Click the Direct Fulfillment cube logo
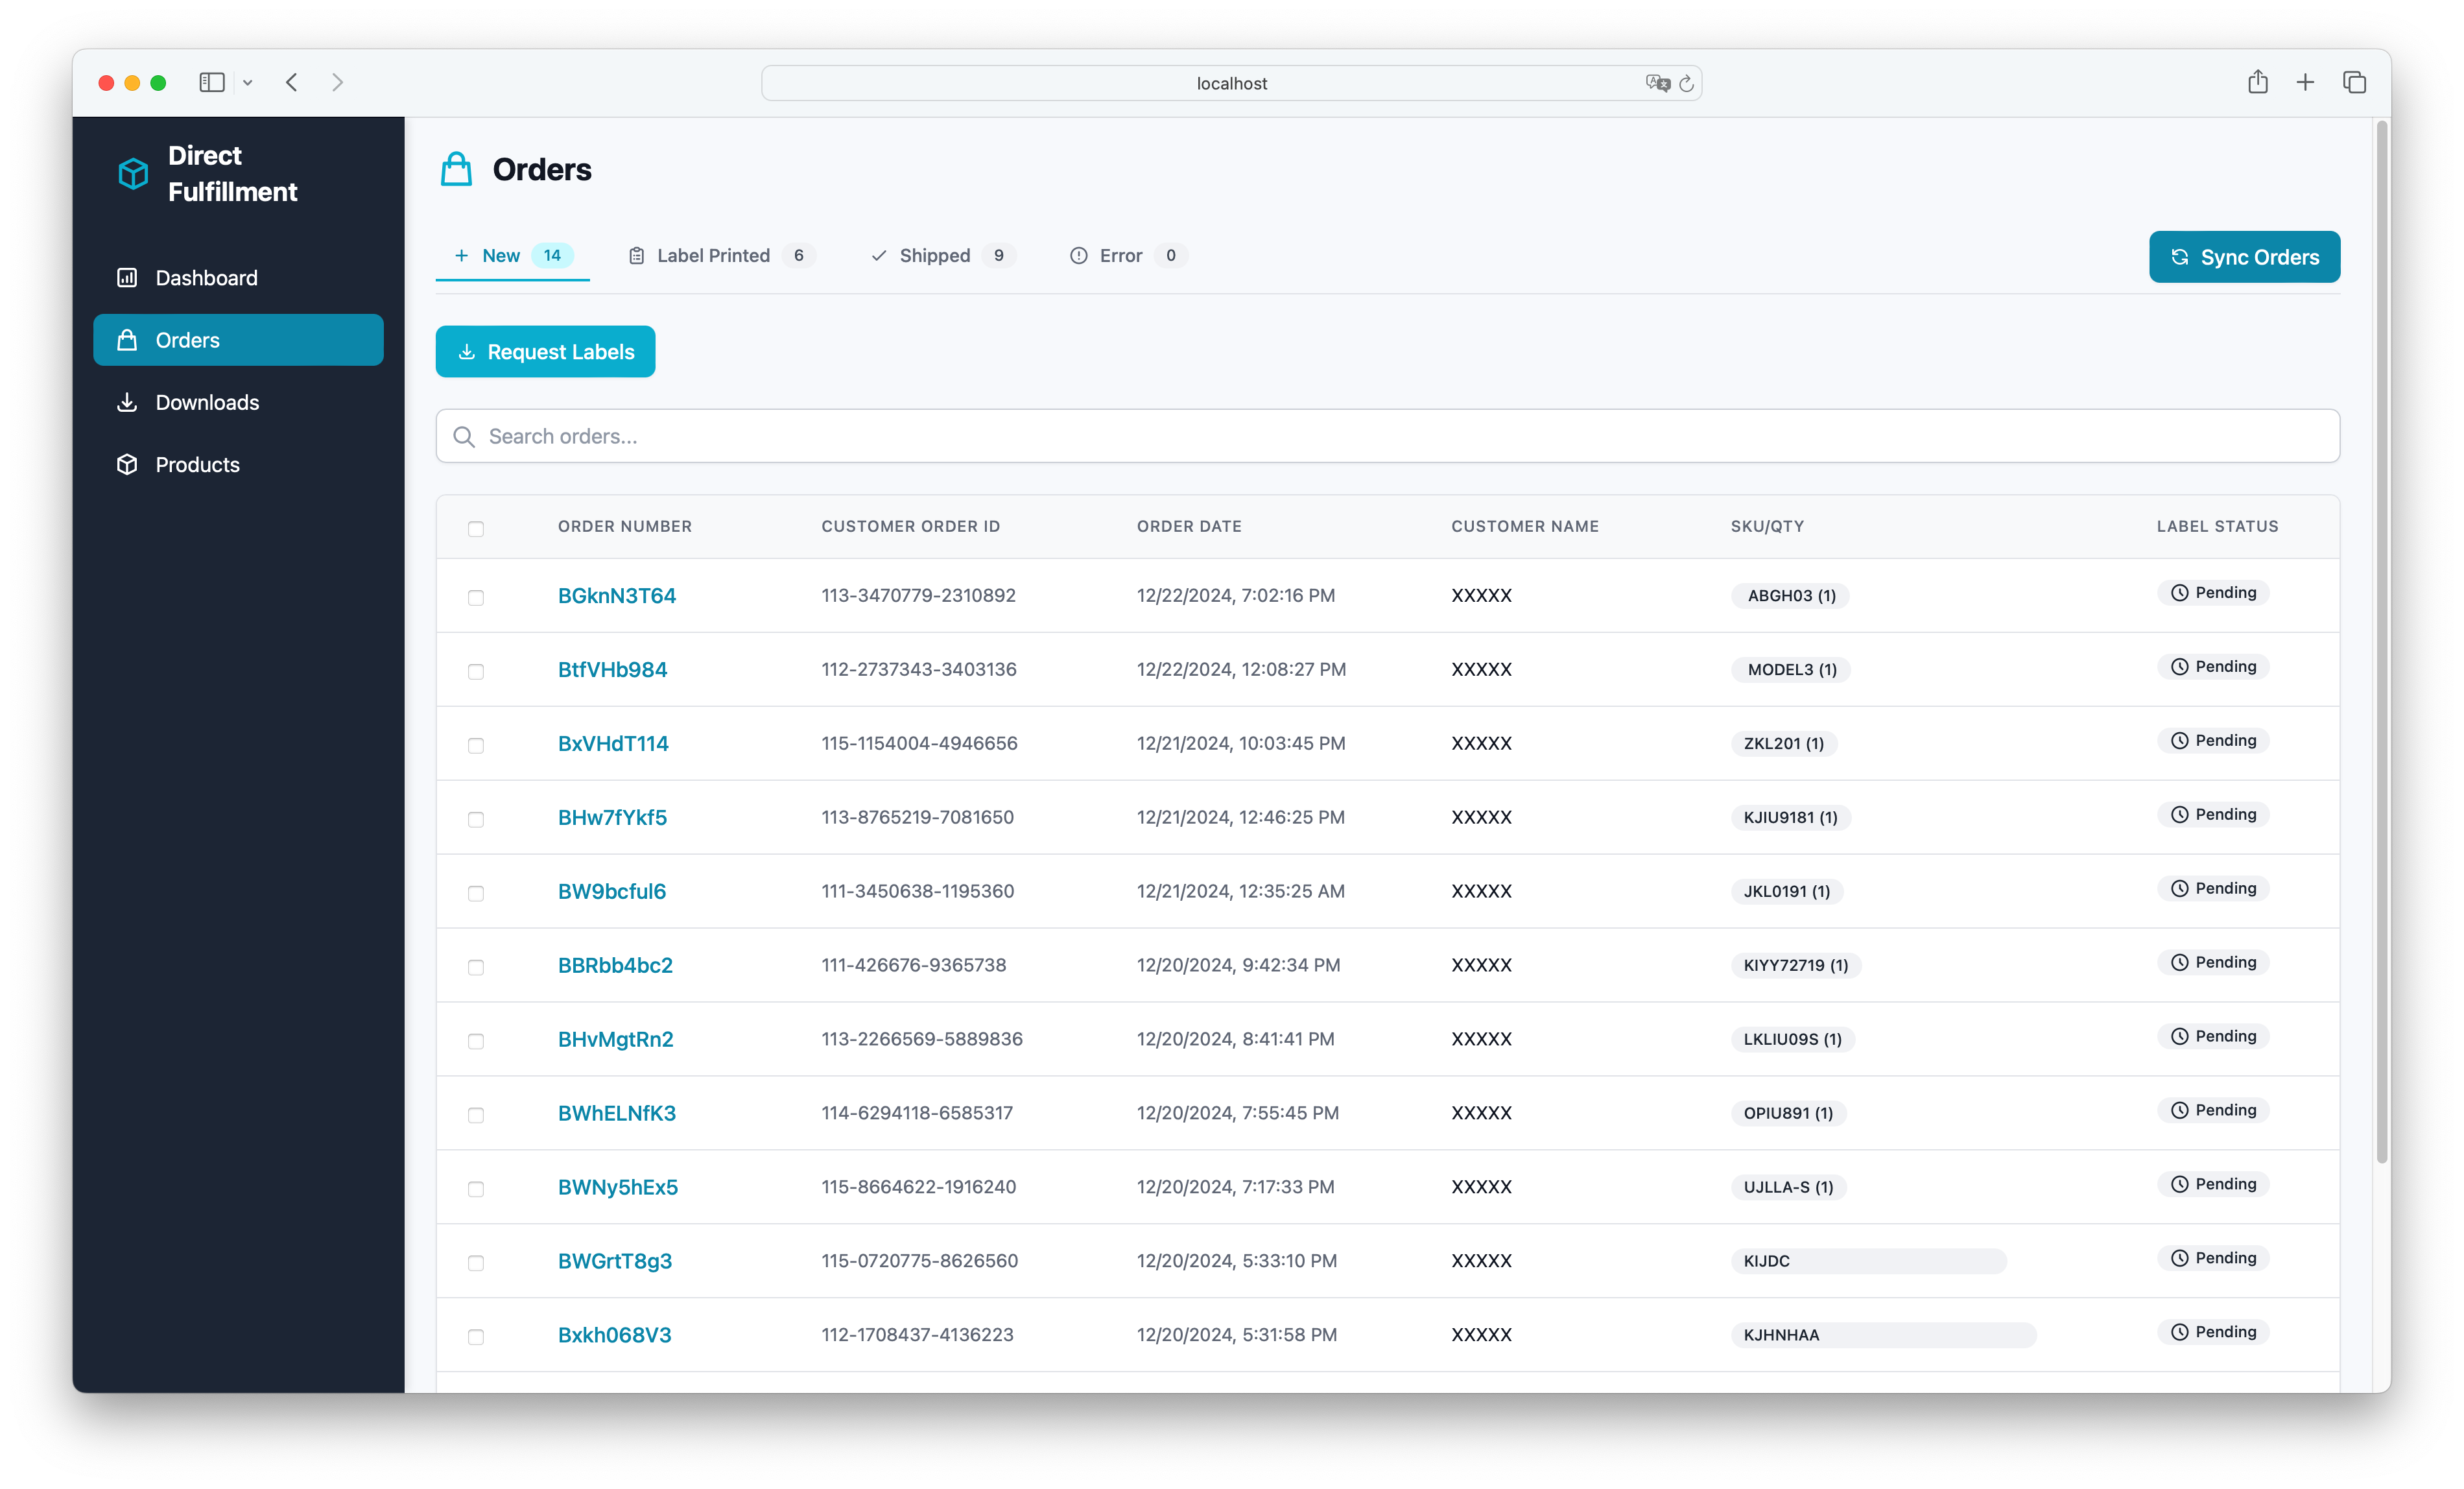 click(133, 173)
